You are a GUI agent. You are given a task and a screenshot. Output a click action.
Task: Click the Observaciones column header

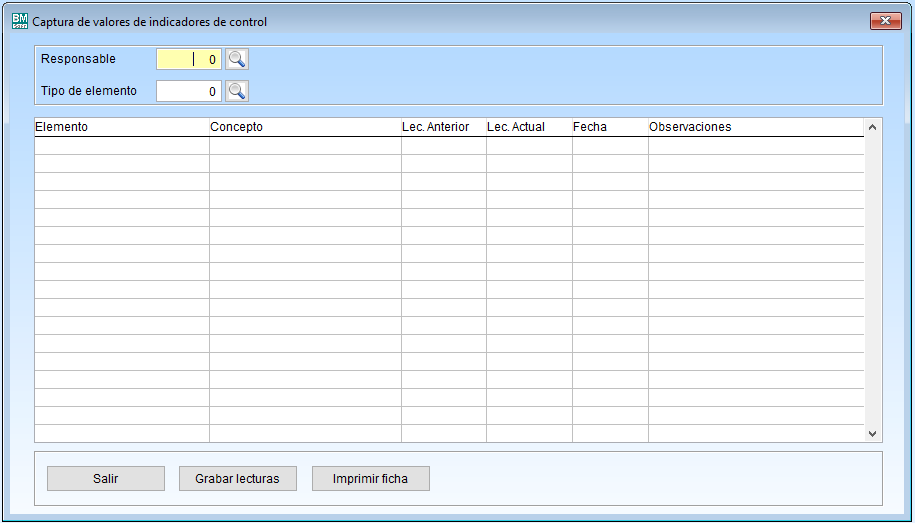(755, 127)
